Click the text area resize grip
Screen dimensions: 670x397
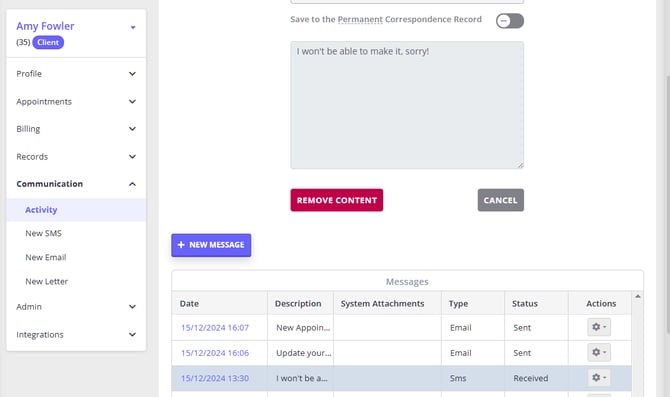click(520, 165)
